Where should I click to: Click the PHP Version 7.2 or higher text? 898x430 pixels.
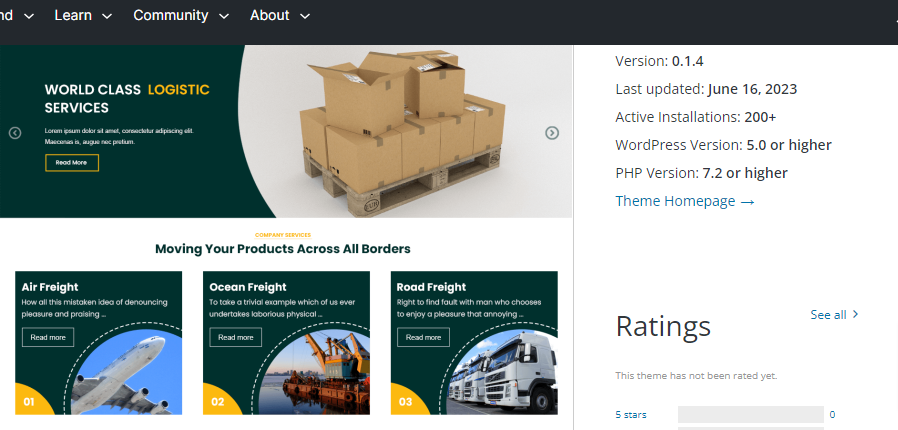[x=702, y=173]
